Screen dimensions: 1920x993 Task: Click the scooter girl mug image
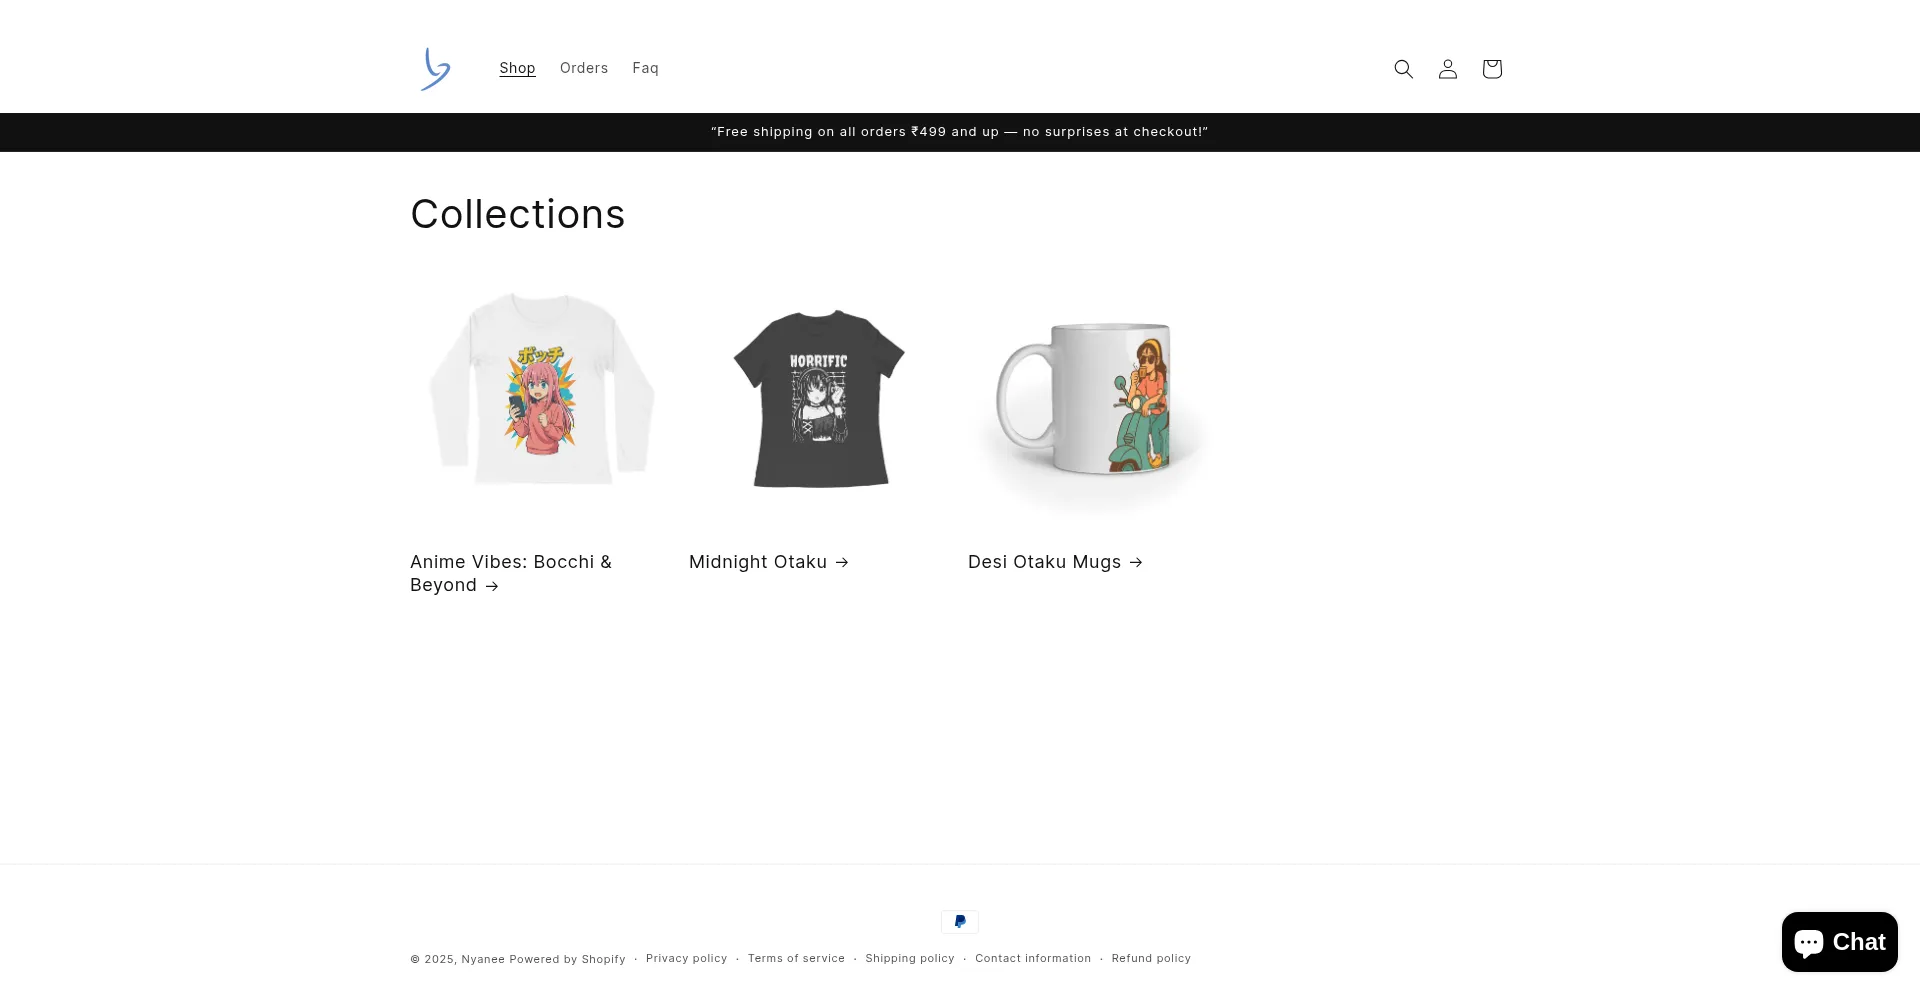click(x=1097, y=400)
